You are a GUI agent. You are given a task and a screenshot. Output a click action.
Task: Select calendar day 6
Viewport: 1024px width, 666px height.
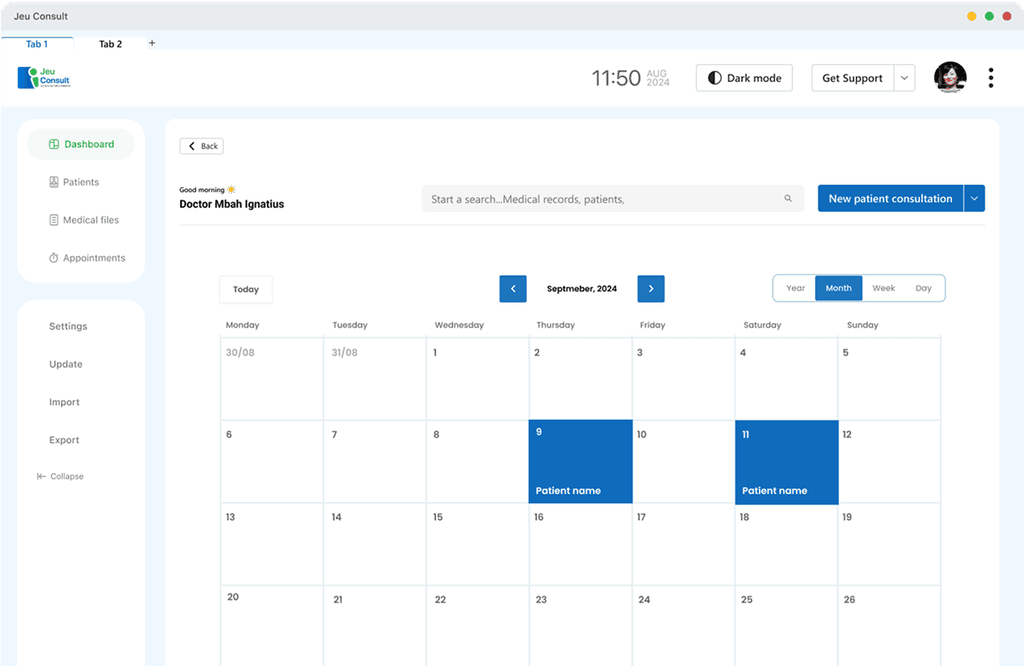click(x=272, y=462)
